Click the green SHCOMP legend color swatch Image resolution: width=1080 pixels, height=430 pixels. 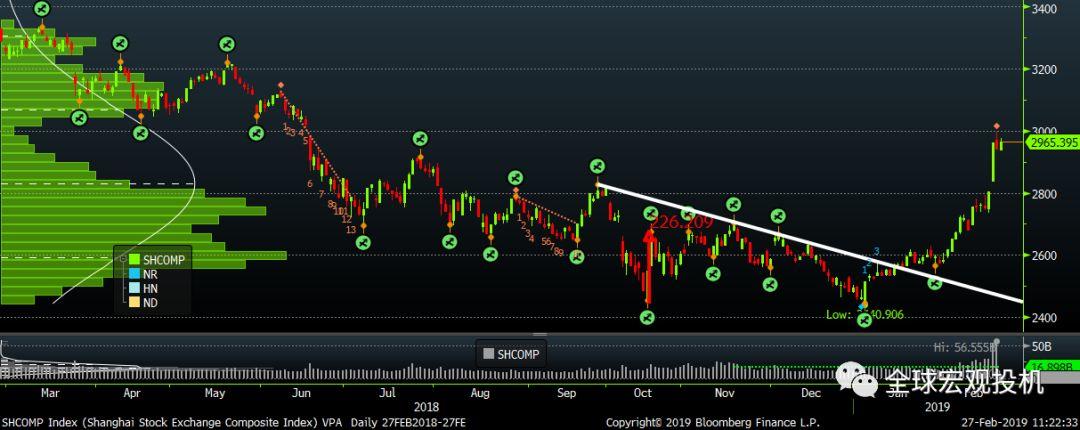[x=133, y=259]
